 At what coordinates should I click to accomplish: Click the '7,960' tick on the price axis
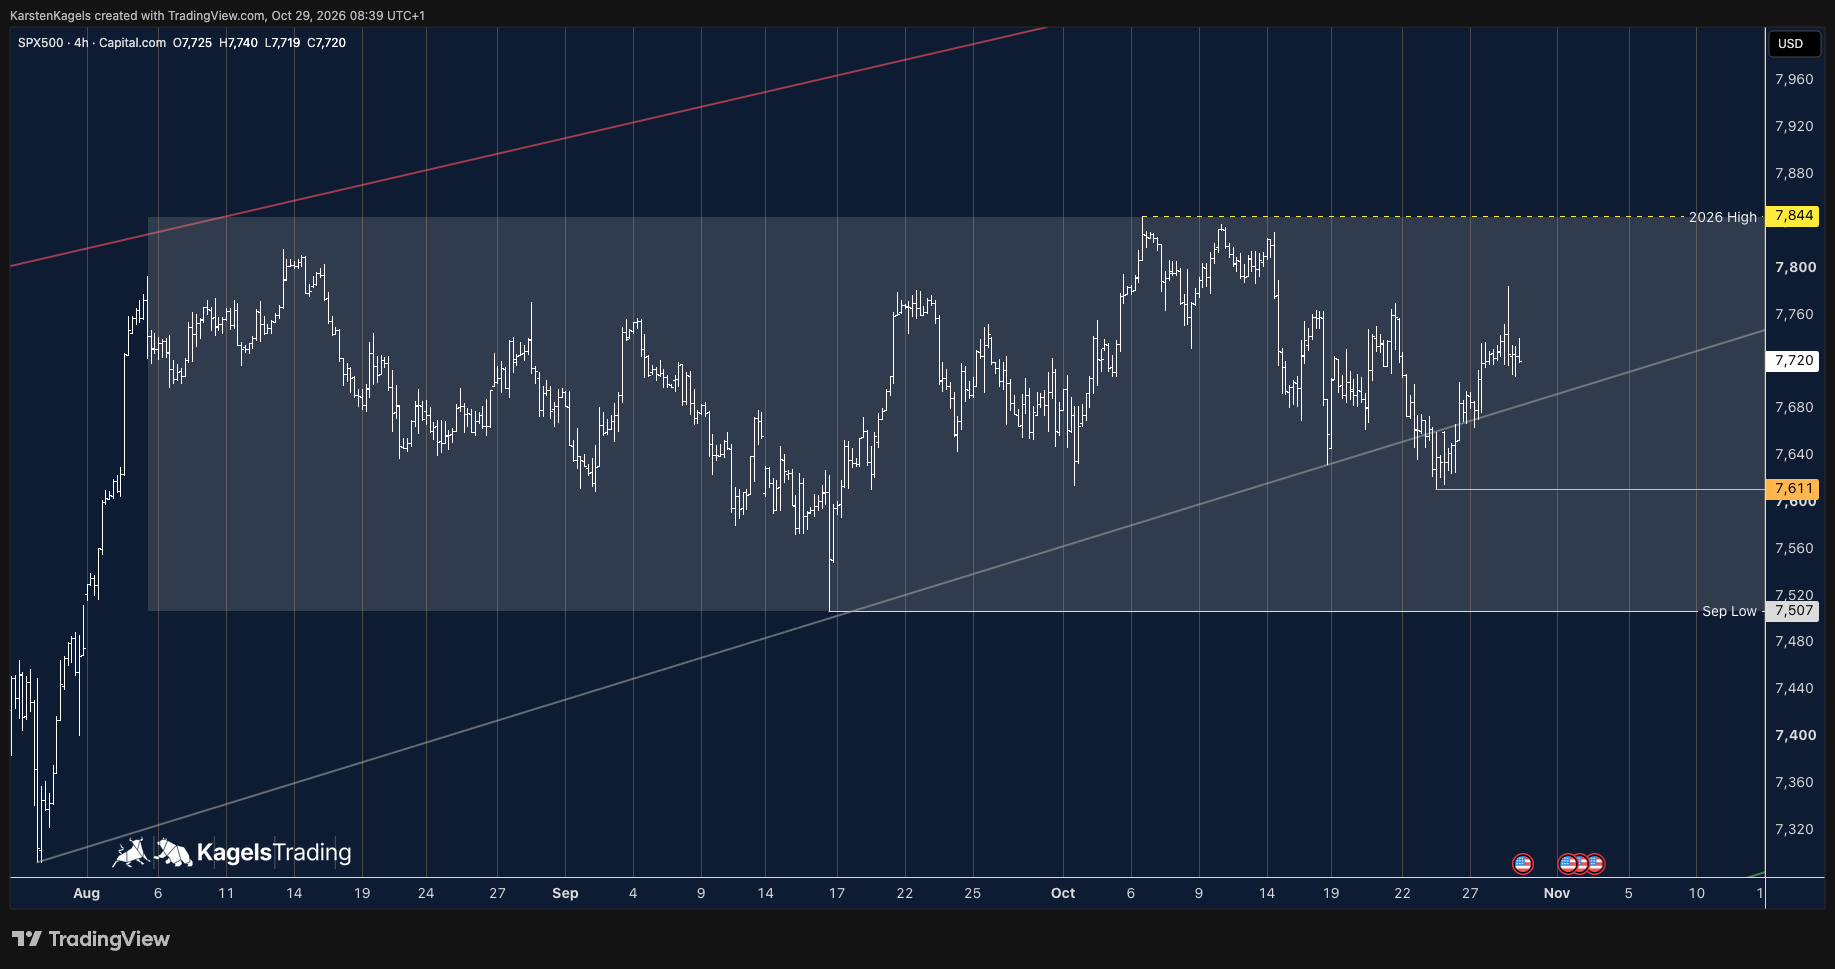tap(1794, 79)
